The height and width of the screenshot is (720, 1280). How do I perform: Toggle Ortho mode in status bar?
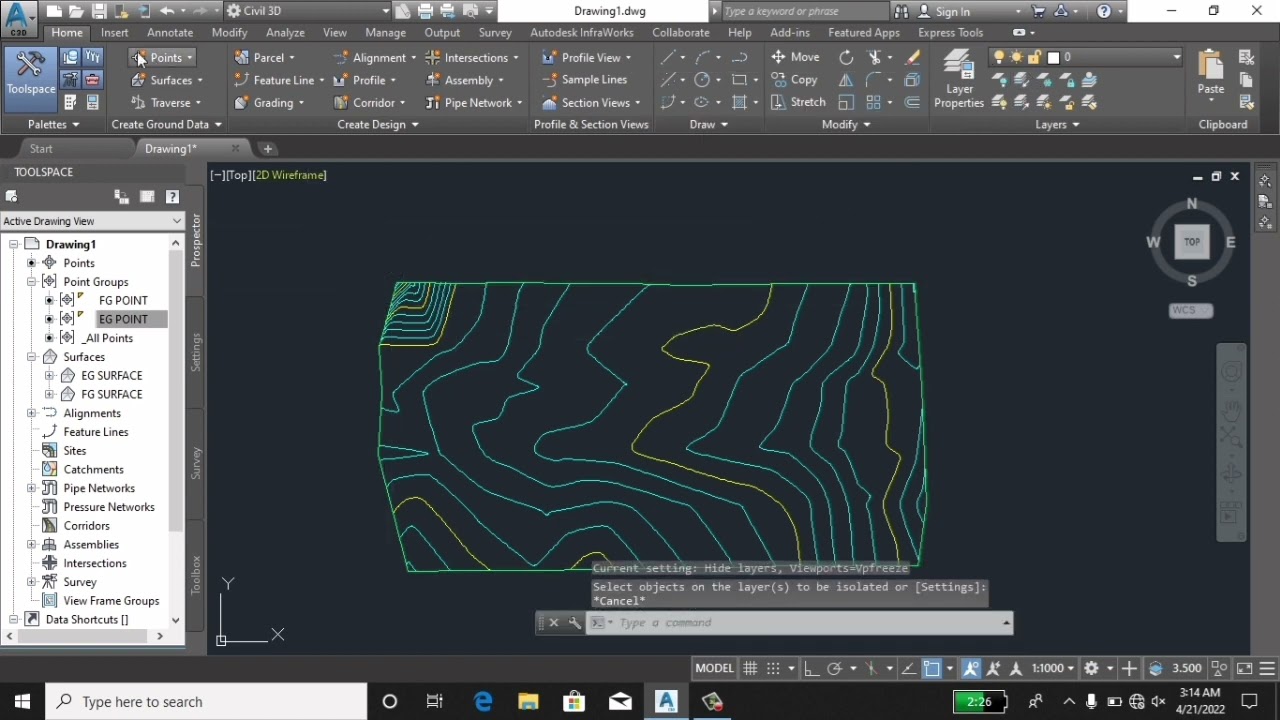[x=811, y=668]
